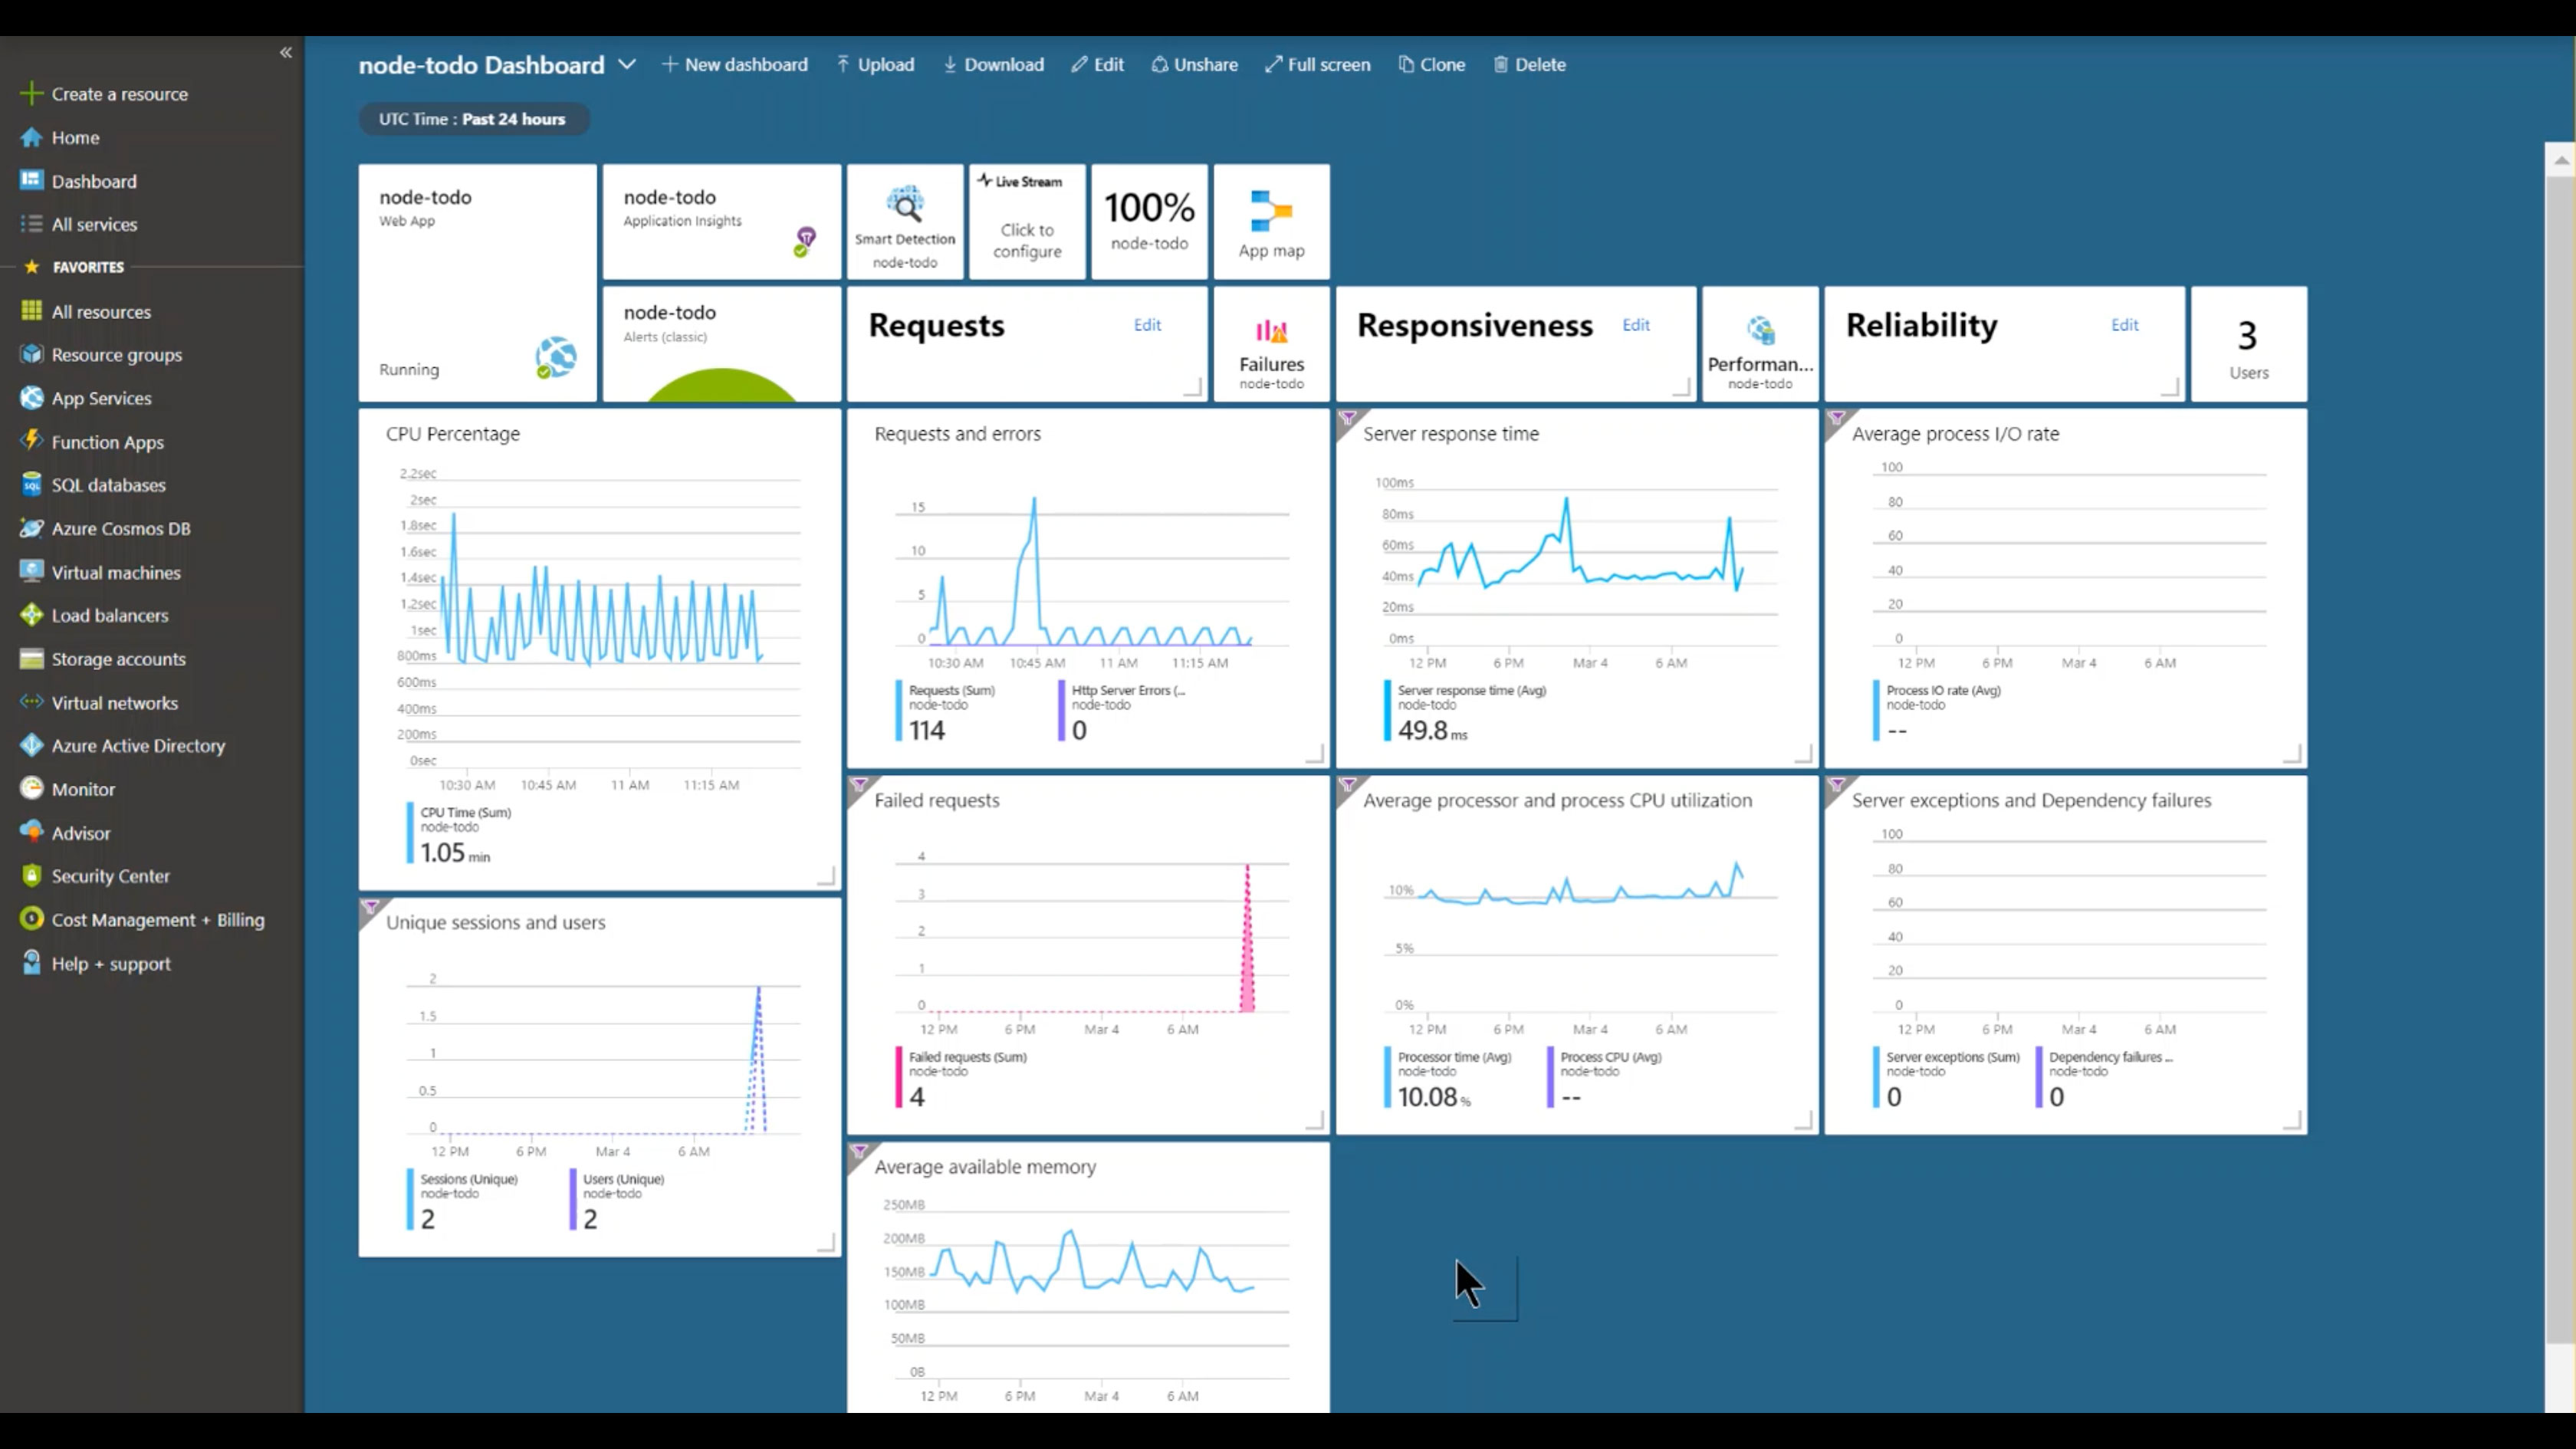Open the App map tile

[x=1270, y=220]
